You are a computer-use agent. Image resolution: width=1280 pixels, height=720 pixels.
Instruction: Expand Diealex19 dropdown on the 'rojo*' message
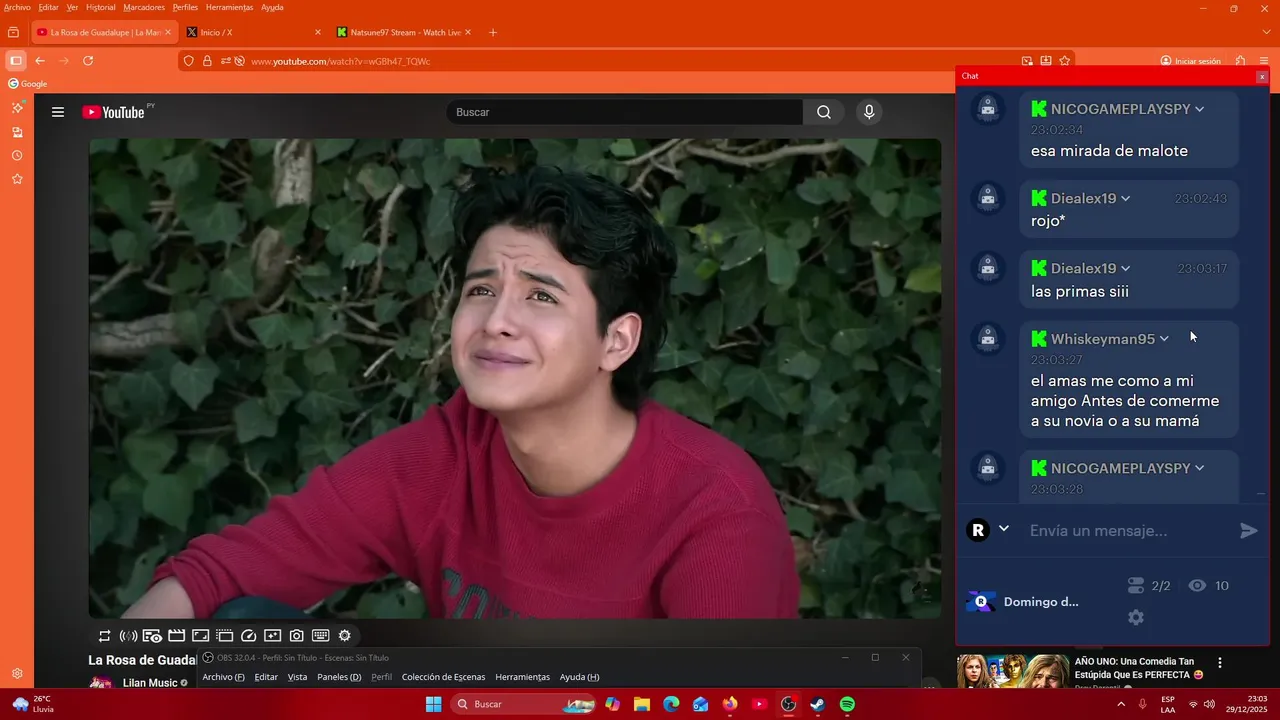click(x=1125, y=199)
